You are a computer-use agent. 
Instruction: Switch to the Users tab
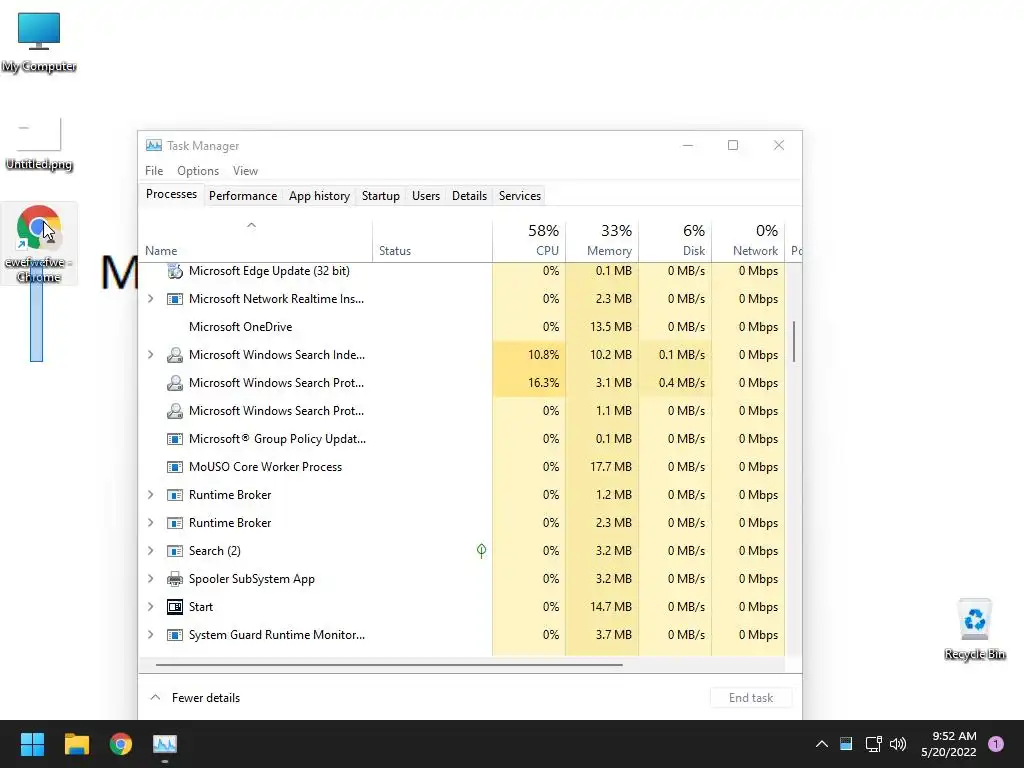click(x=426, y=196)
